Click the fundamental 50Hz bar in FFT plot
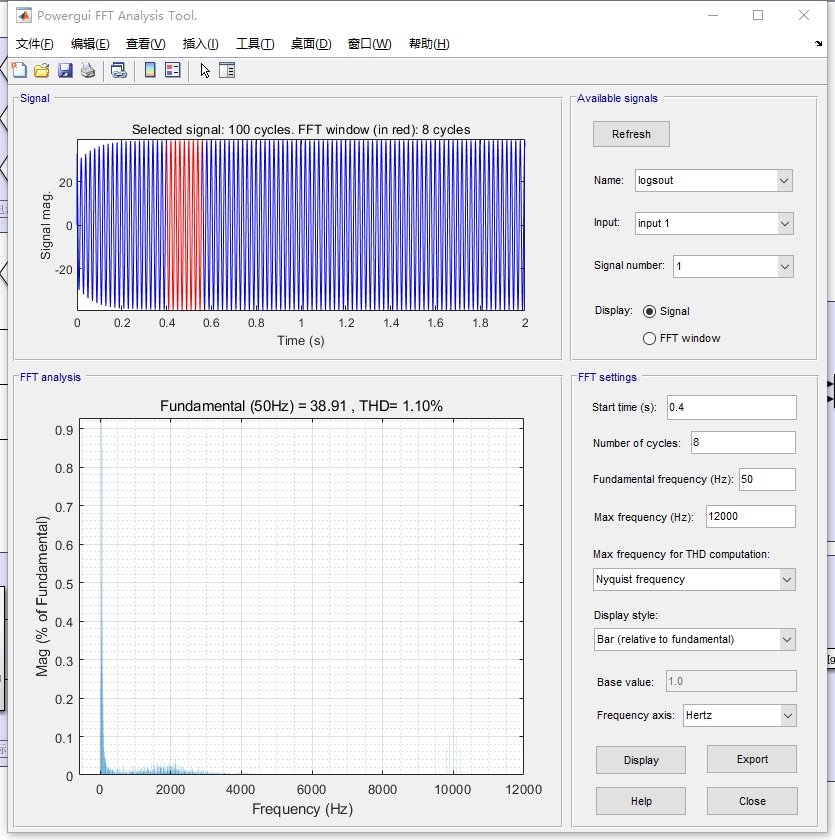The image size is (835, 840). click(101, 597)
